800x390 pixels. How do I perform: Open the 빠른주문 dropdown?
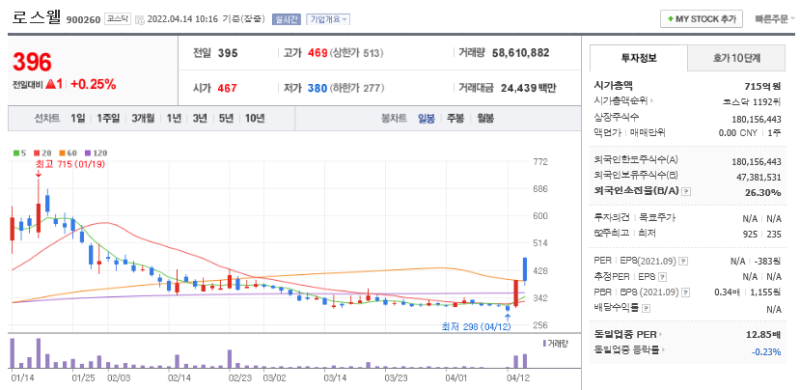coord(774,19)
